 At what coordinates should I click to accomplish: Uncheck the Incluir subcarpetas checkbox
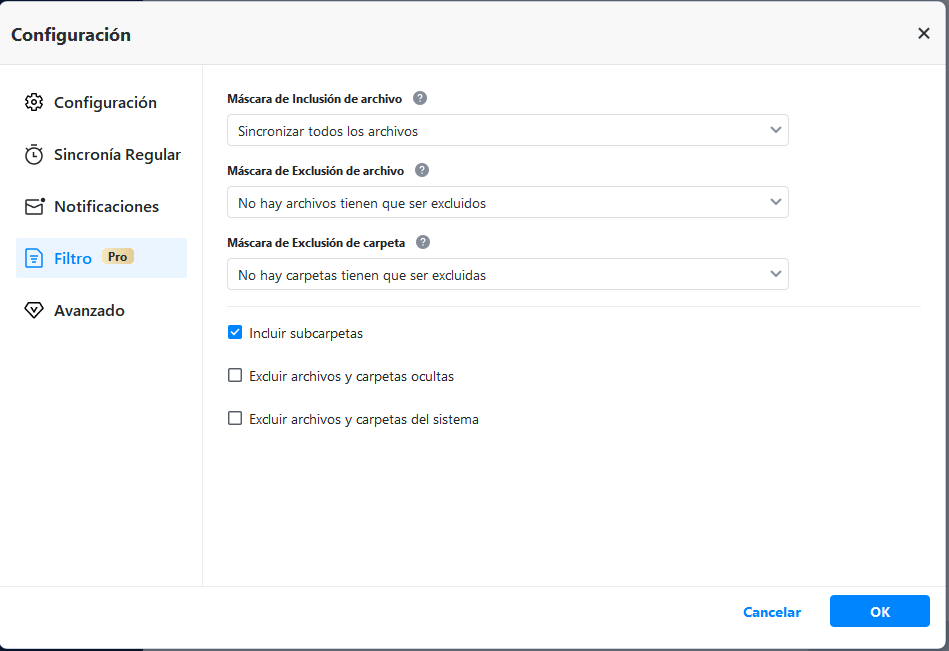pos(235,332)
